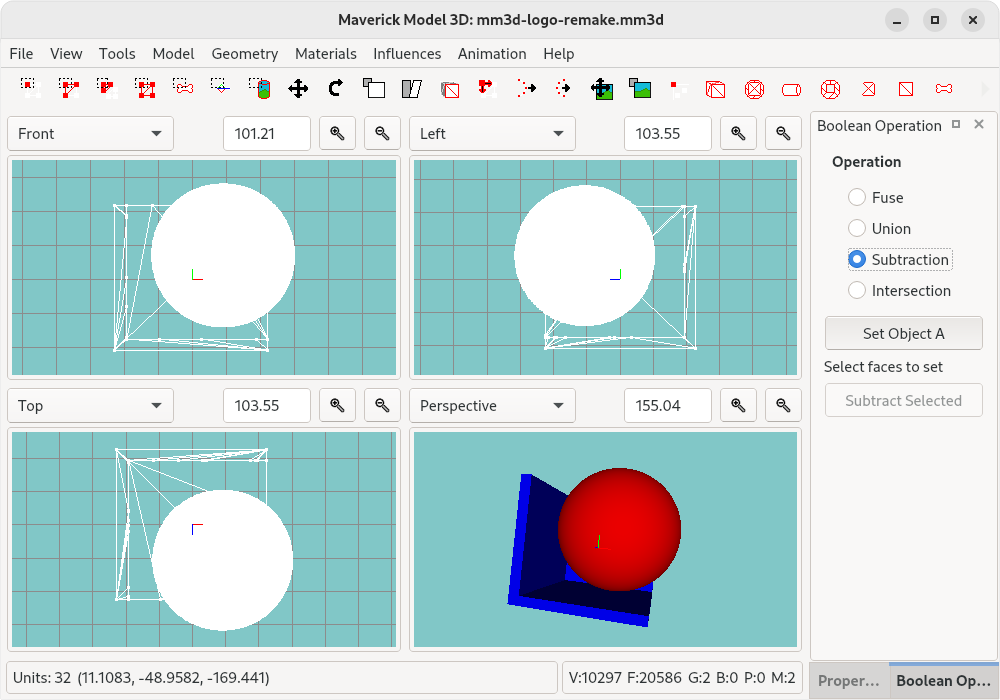Click the Left view zoom value field
Viewport: 1000px width, 700px height.
667,134
